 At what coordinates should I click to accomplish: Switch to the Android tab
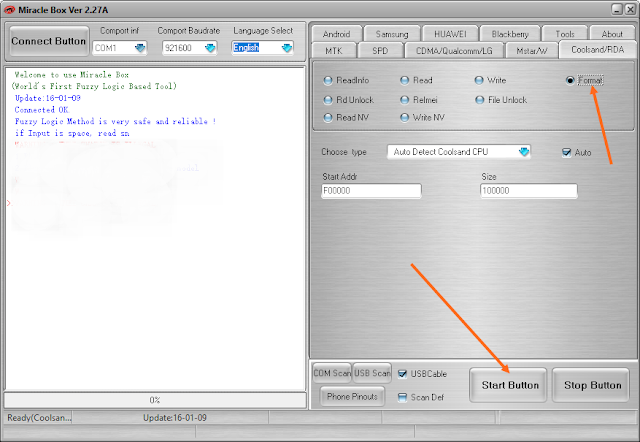(x=336, y=34)
